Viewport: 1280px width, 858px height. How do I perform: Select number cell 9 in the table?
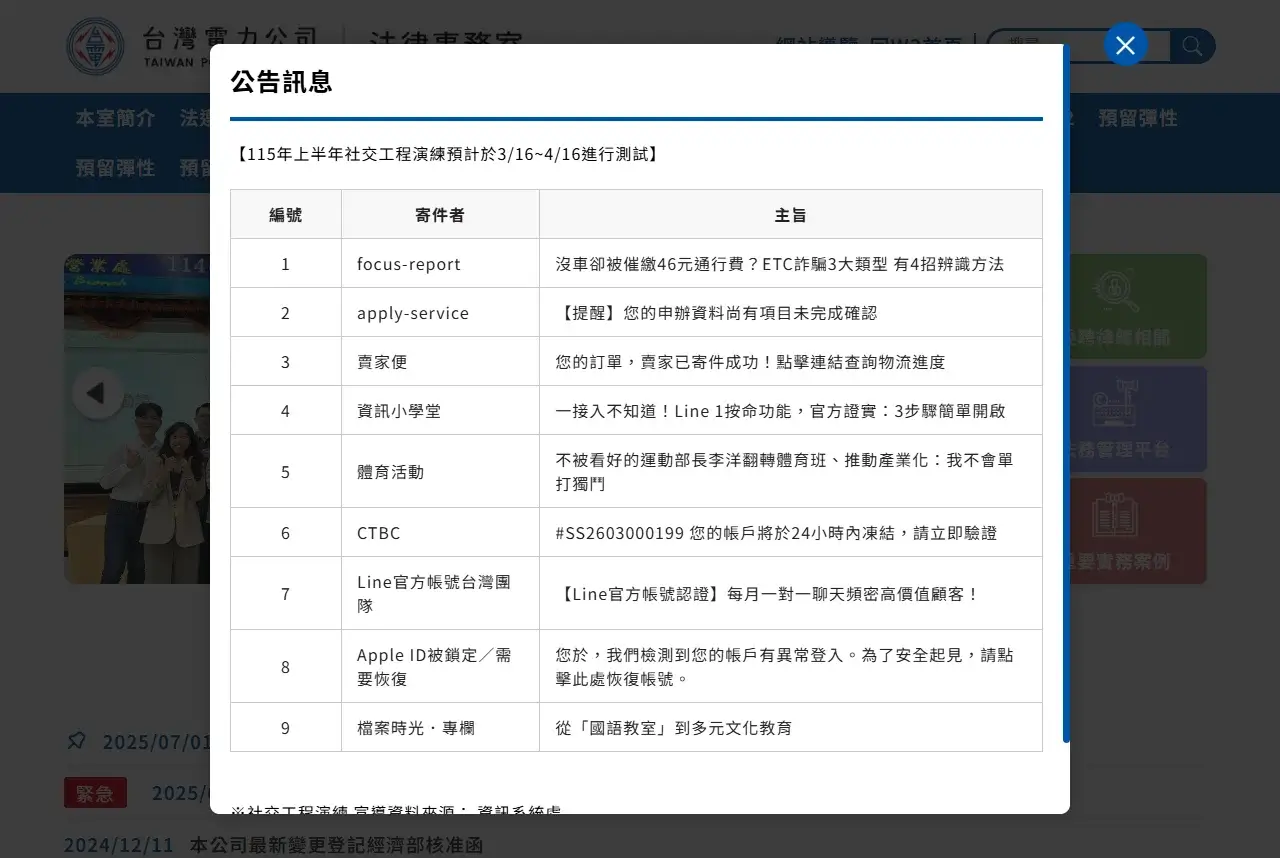tap(286, 728)
